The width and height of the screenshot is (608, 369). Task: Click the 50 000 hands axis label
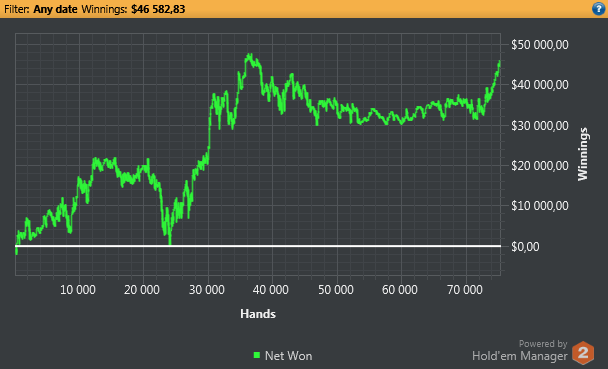(335, 290)
